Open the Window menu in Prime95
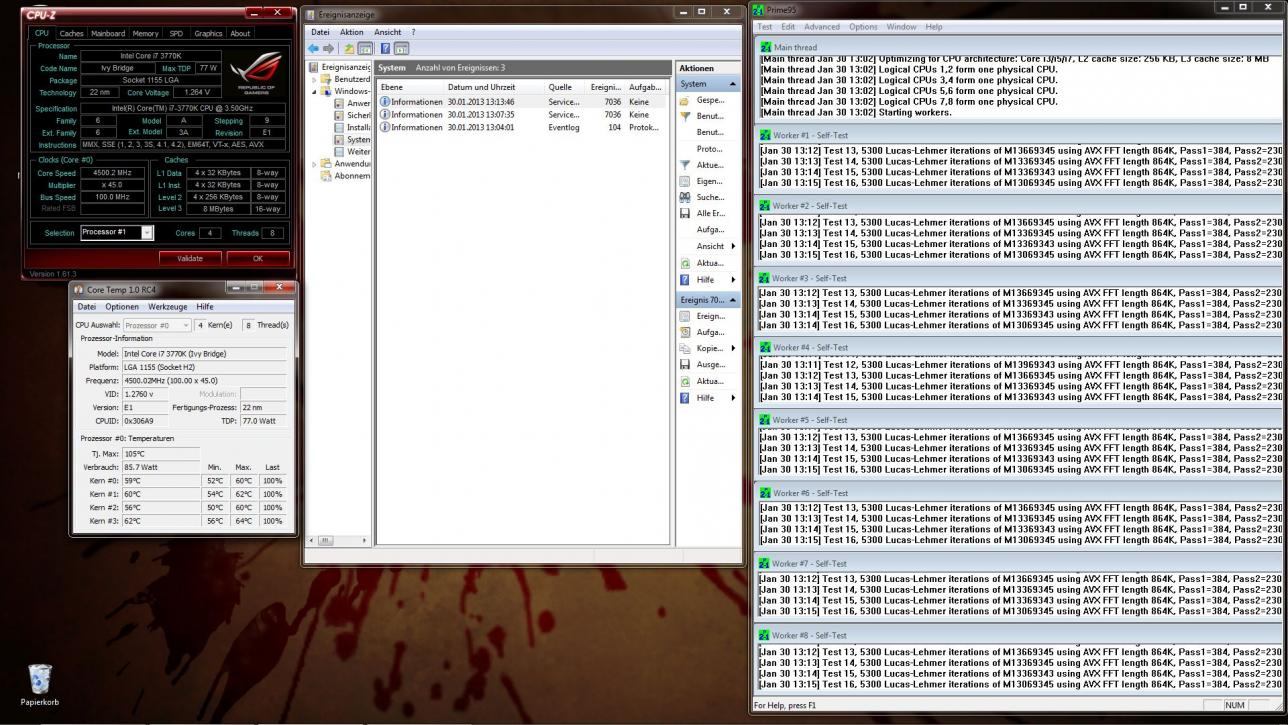 (901, 27)
